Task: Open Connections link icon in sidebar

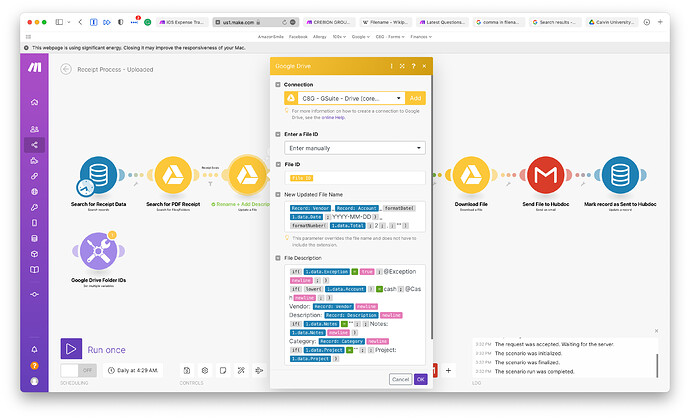Action: 34,176
